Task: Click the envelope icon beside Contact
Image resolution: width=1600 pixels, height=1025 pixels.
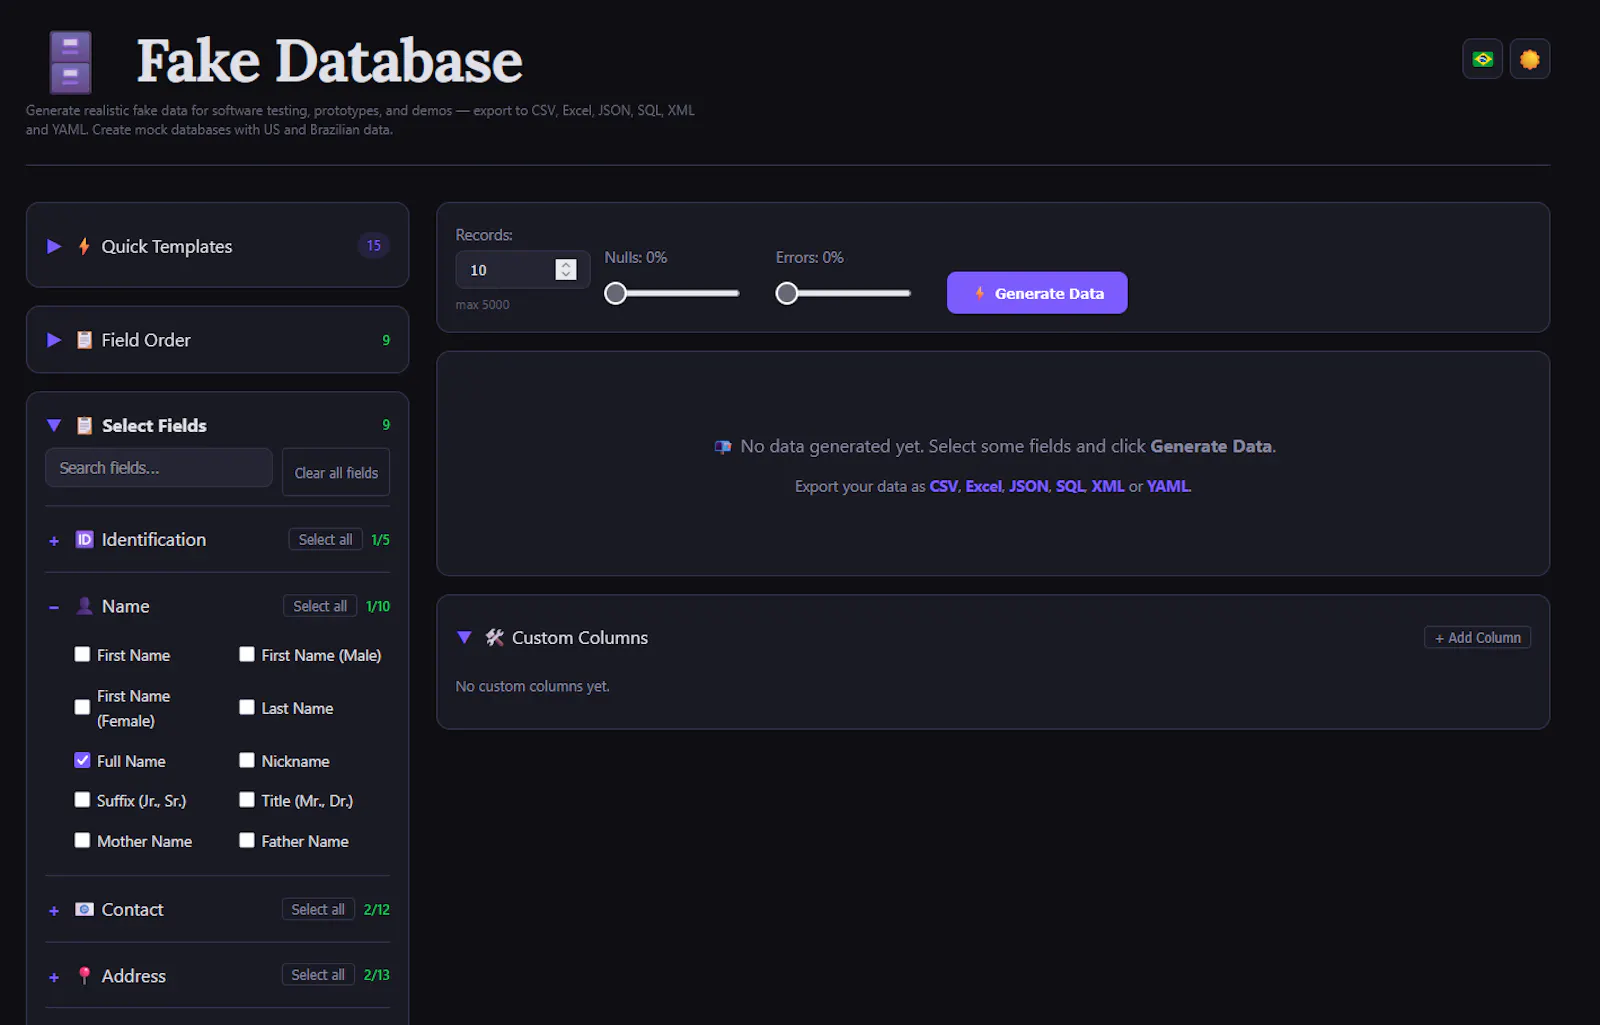Action: 84,909
